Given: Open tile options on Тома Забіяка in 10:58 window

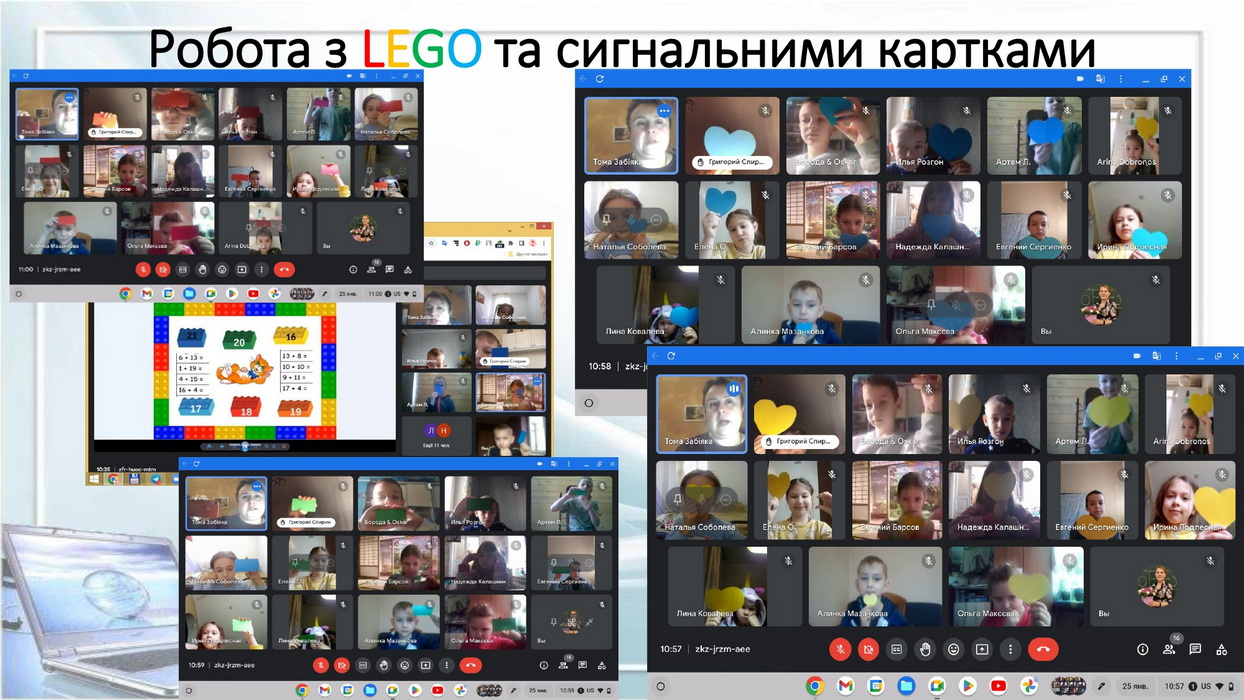Looking at the screenshot, I should (663, 111).
